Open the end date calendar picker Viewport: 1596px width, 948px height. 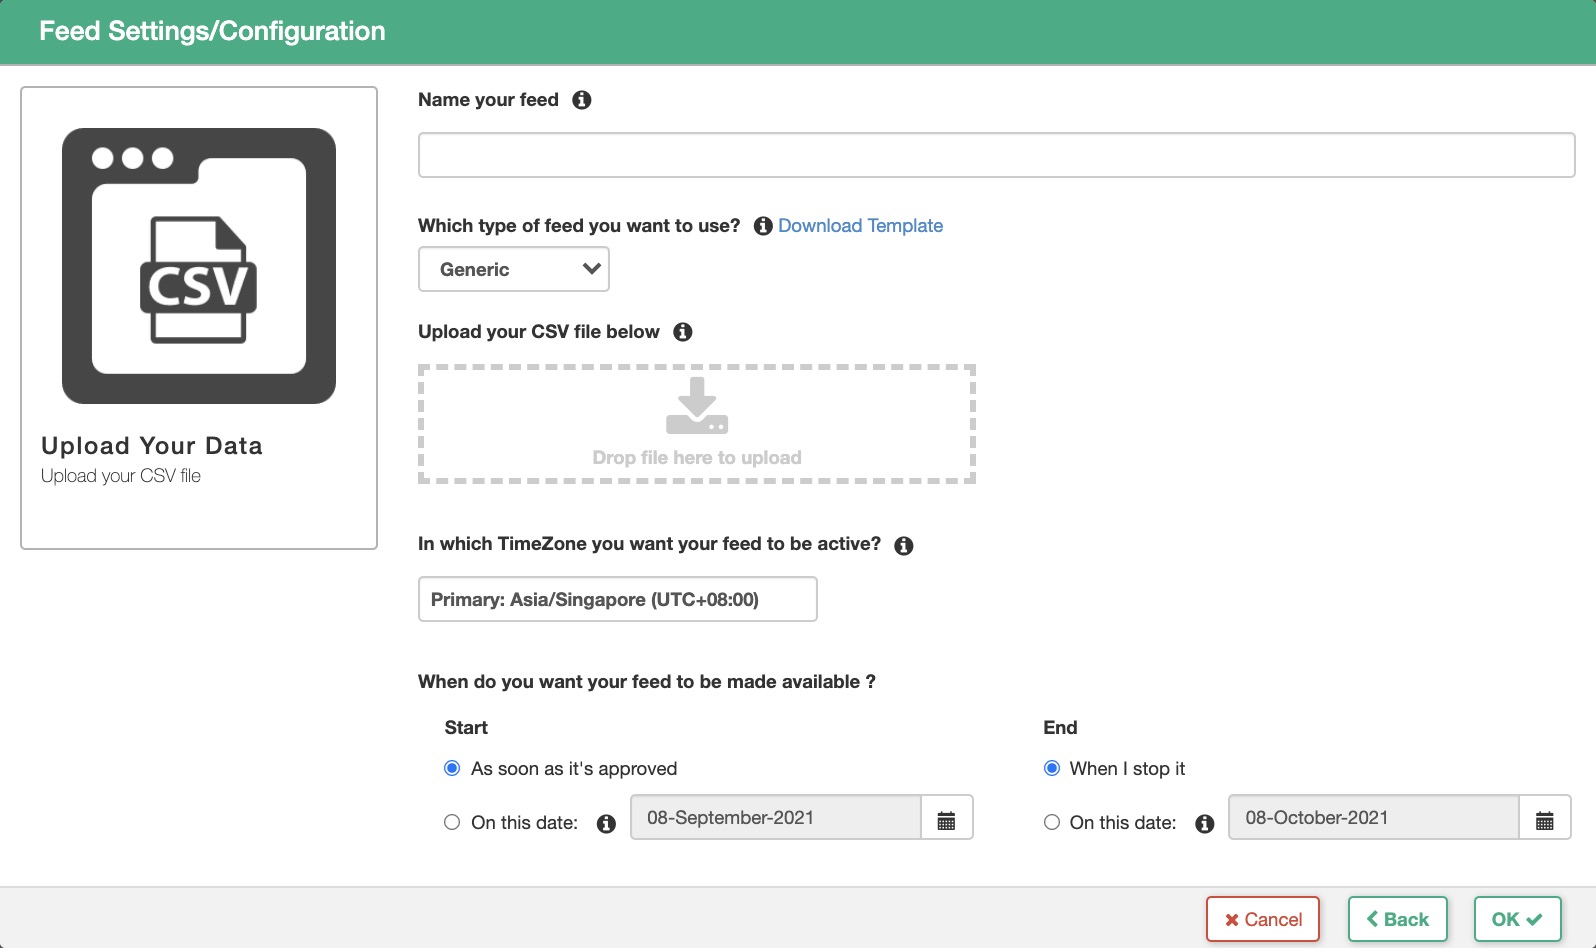pos(1545,818)
